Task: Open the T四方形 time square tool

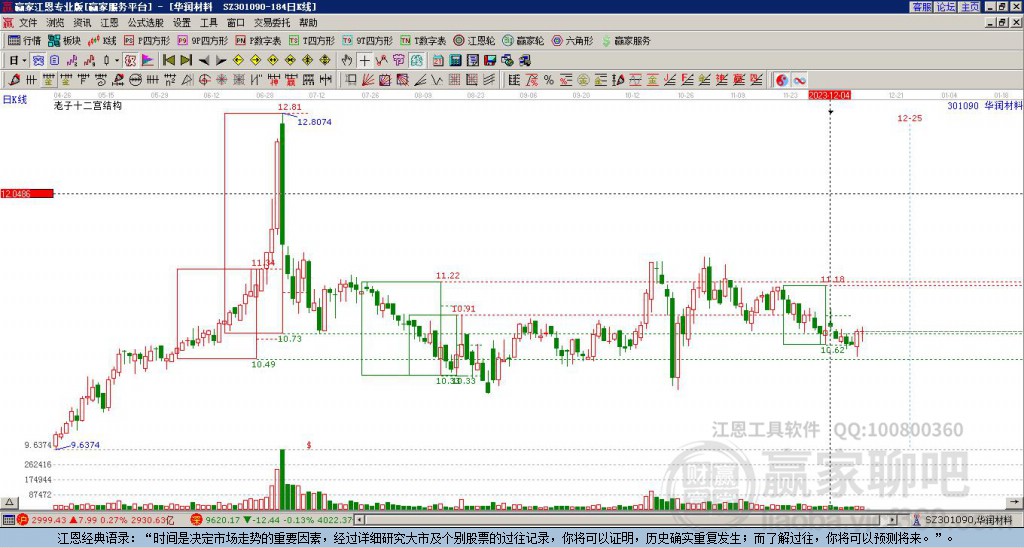Action: [312, 40]
